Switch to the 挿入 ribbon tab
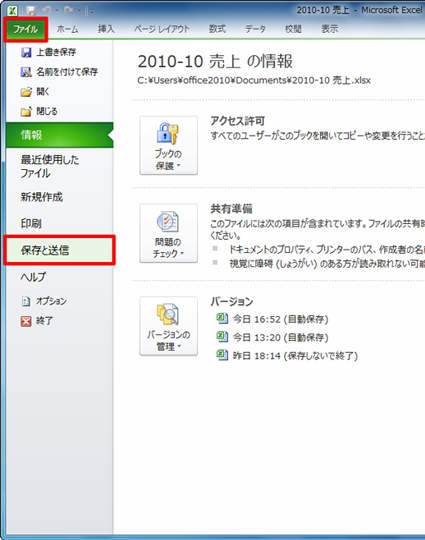The image size is (425, 540). [x=106, y=29]
